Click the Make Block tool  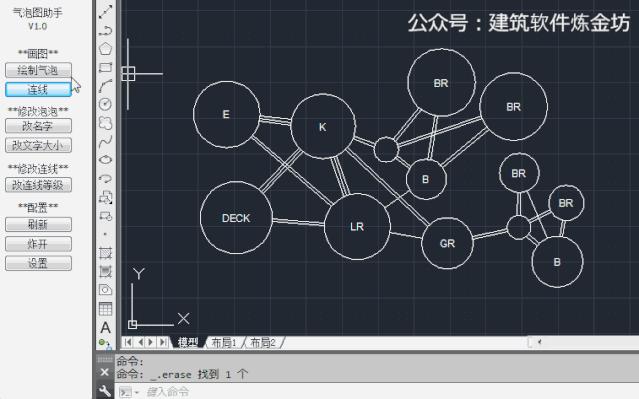(105, 216)
